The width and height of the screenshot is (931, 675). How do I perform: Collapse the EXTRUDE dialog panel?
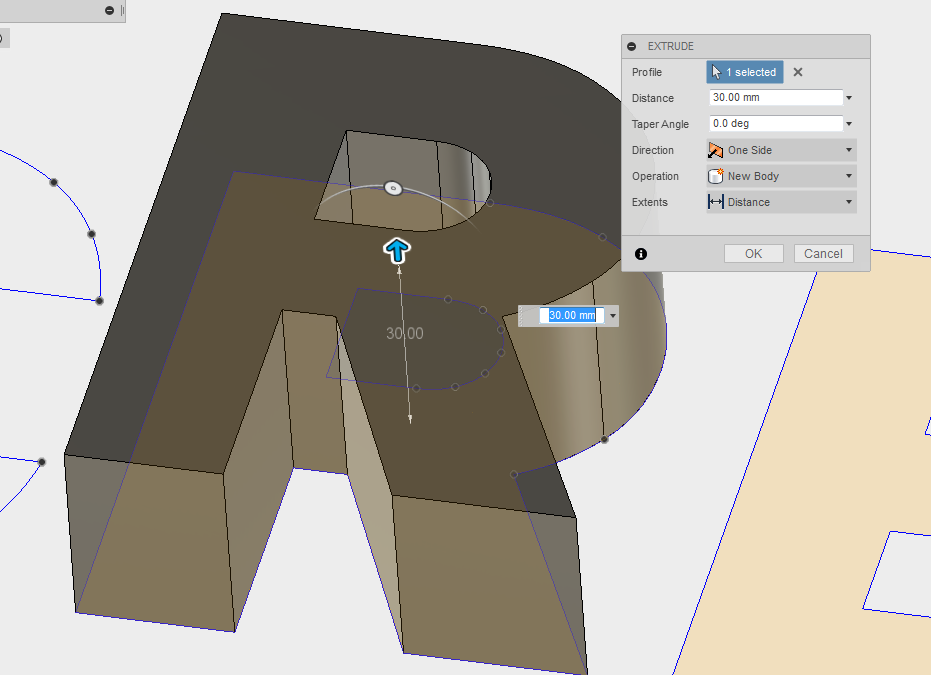point(631,47)
